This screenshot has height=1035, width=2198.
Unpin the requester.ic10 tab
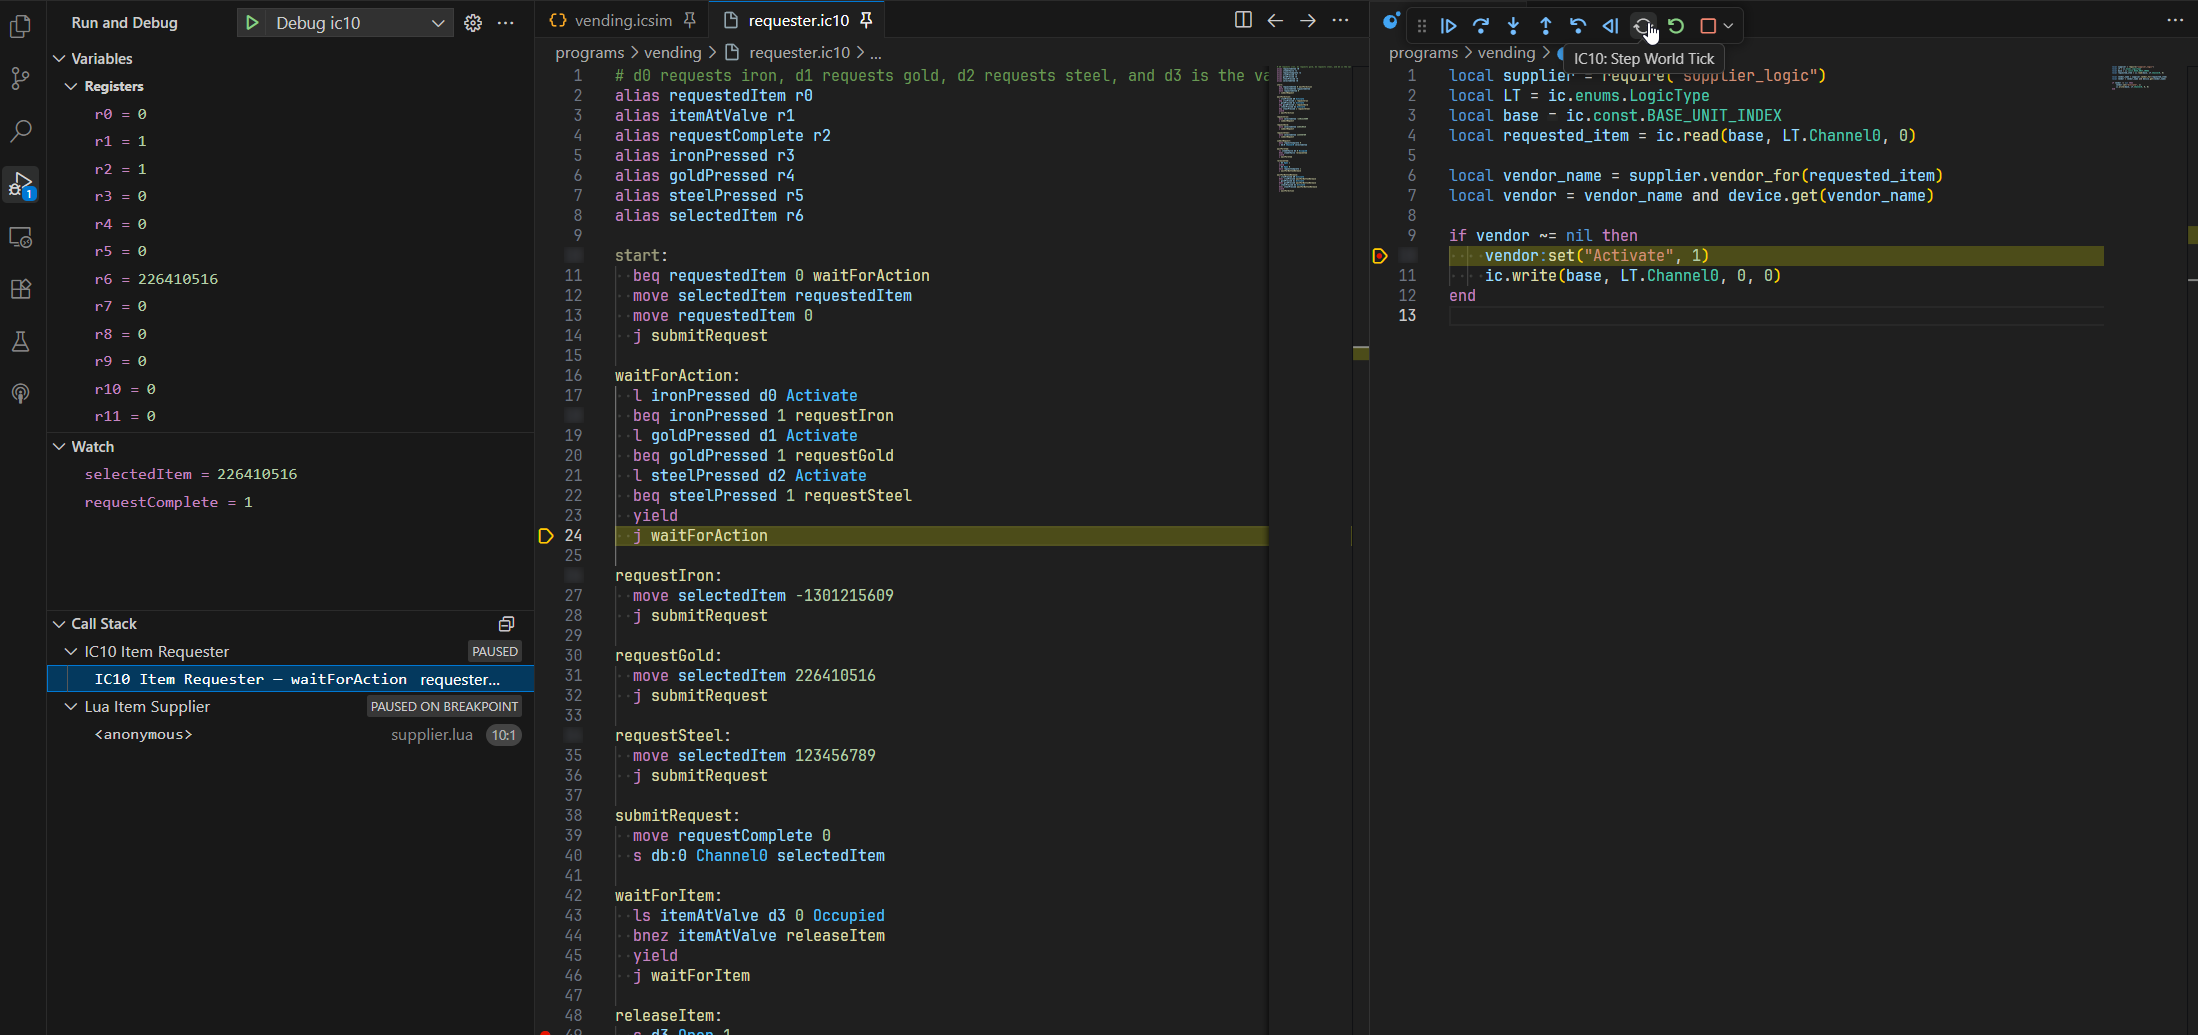click(x=866, y=20)
